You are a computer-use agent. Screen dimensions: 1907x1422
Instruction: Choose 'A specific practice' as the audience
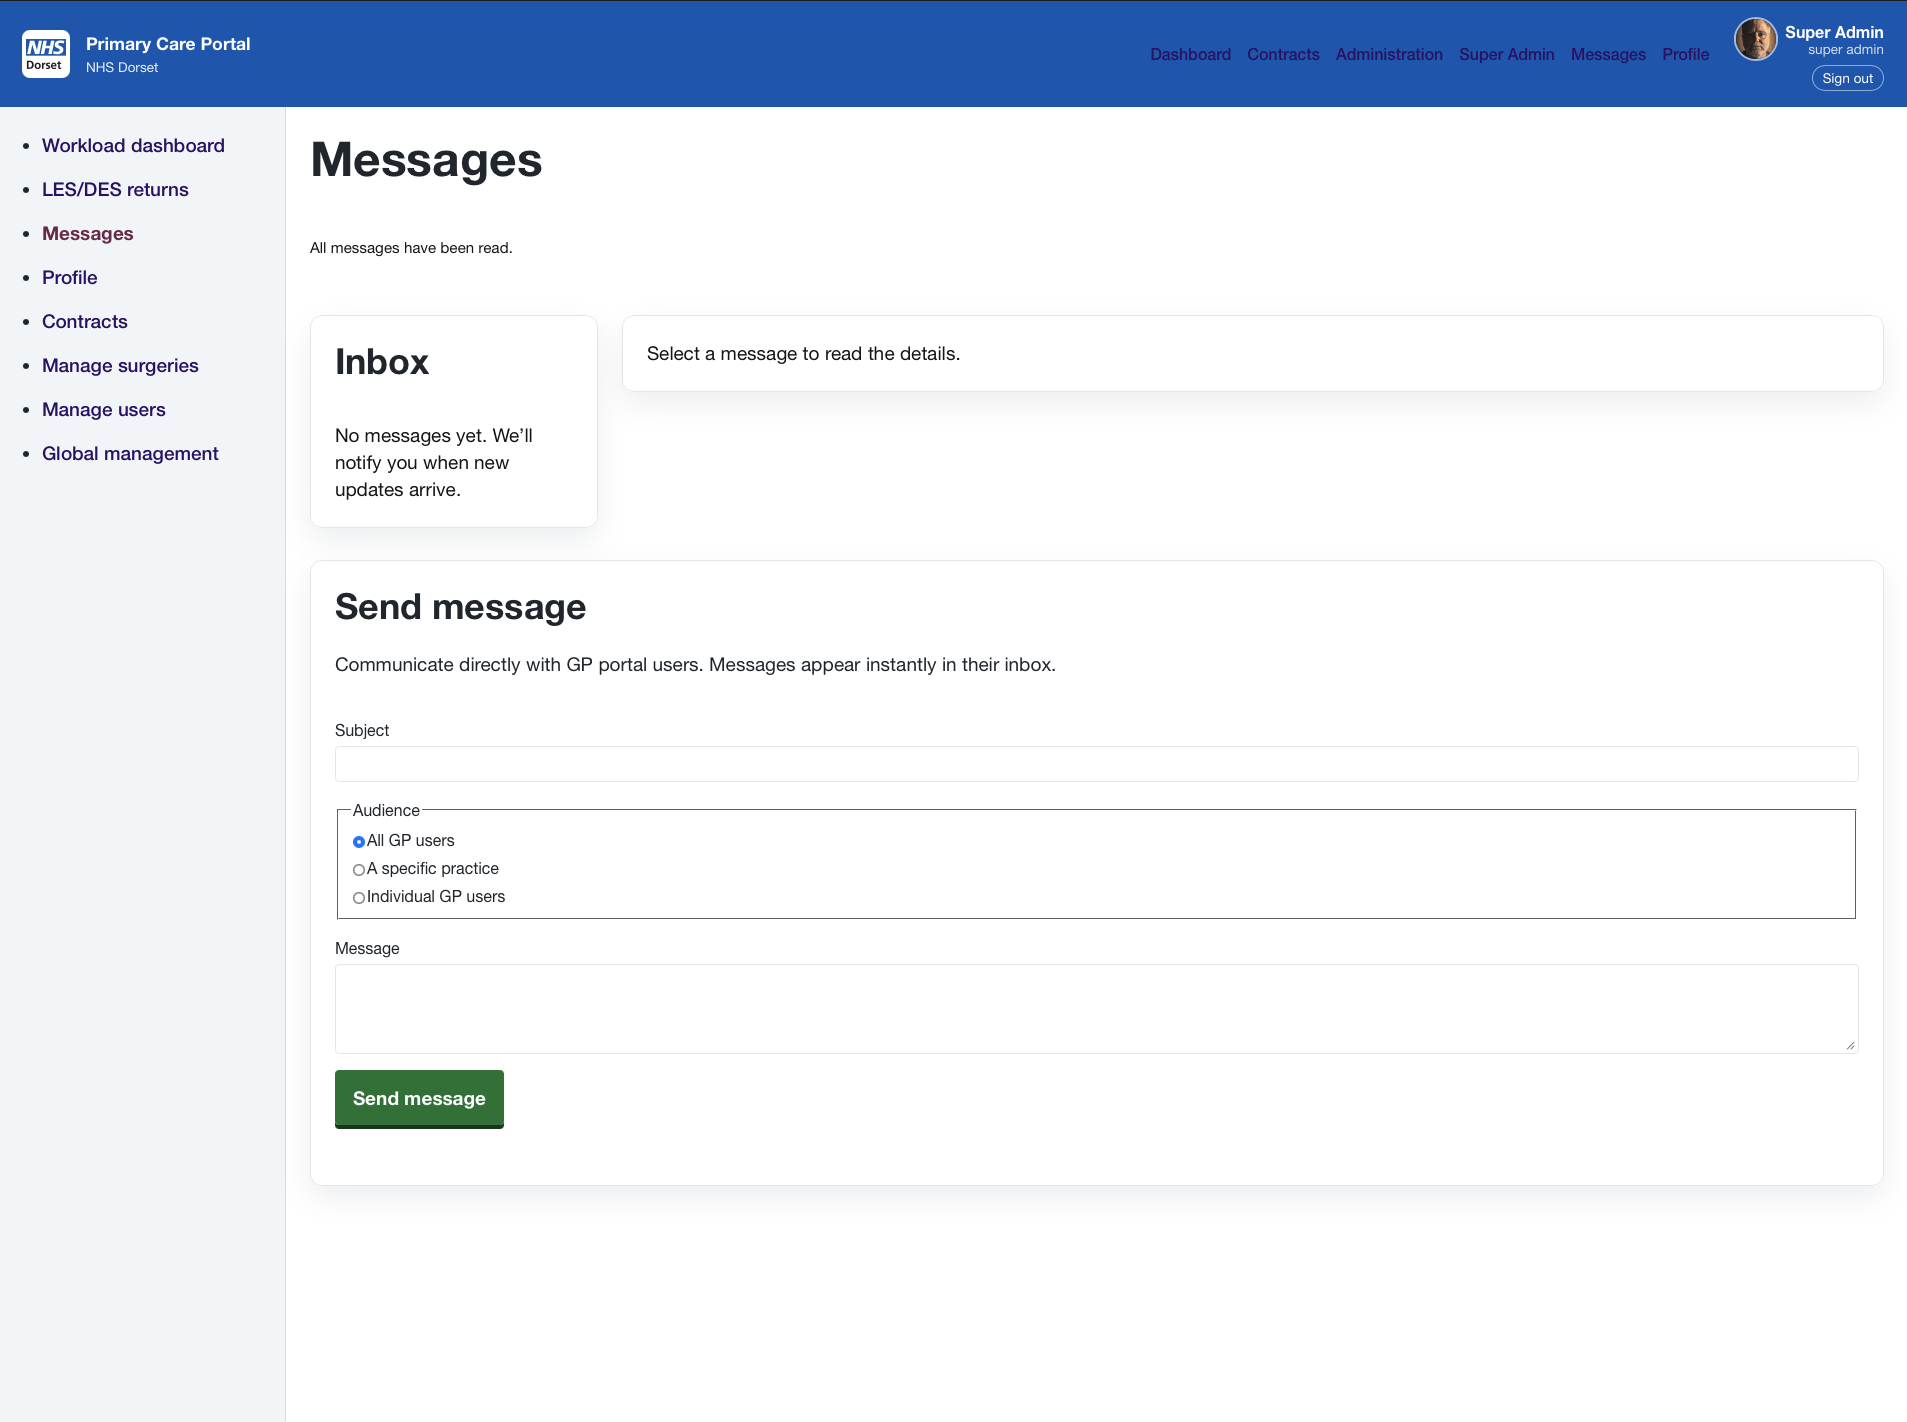358,870
